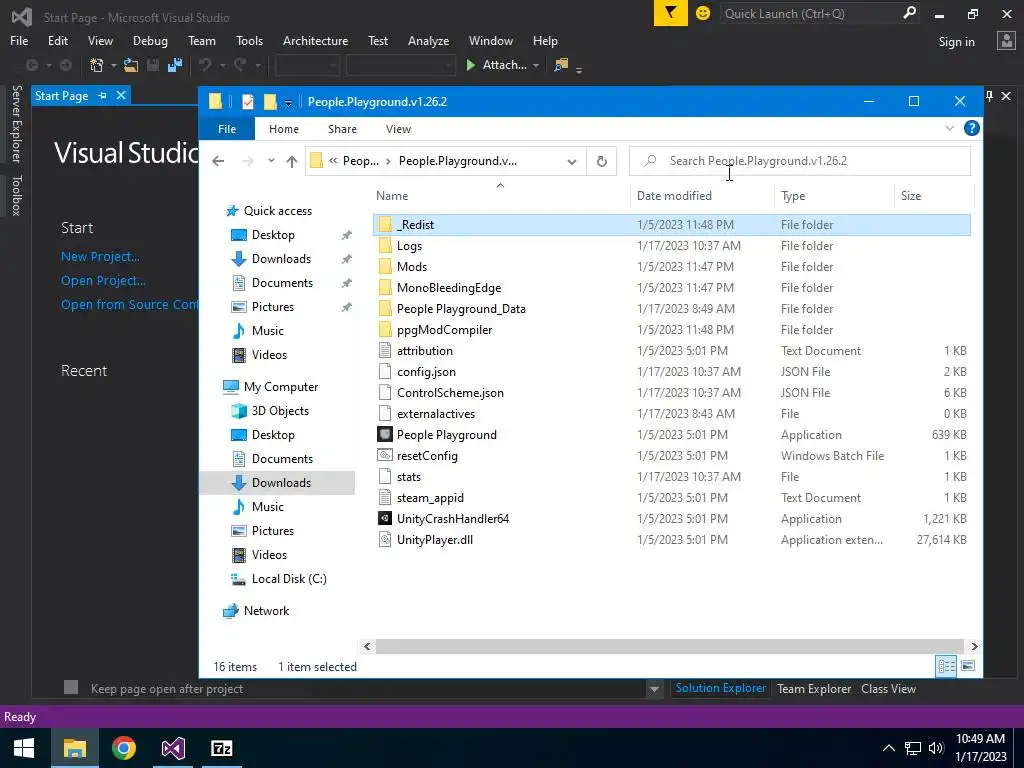Click the taskbar volume speaker icon
Viewport: 1024px width, 768px height.
[936, 748]
